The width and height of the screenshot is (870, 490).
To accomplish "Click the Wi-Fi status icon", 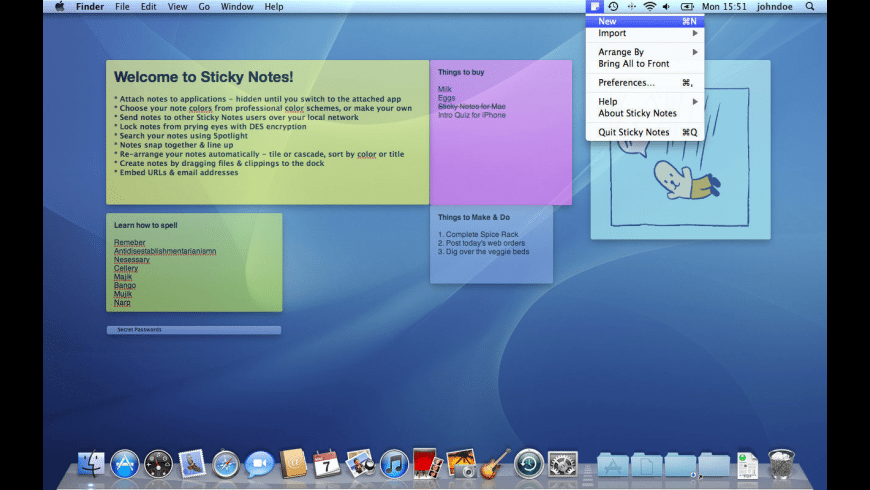I will pyautogui.click(x=649, y=7).
